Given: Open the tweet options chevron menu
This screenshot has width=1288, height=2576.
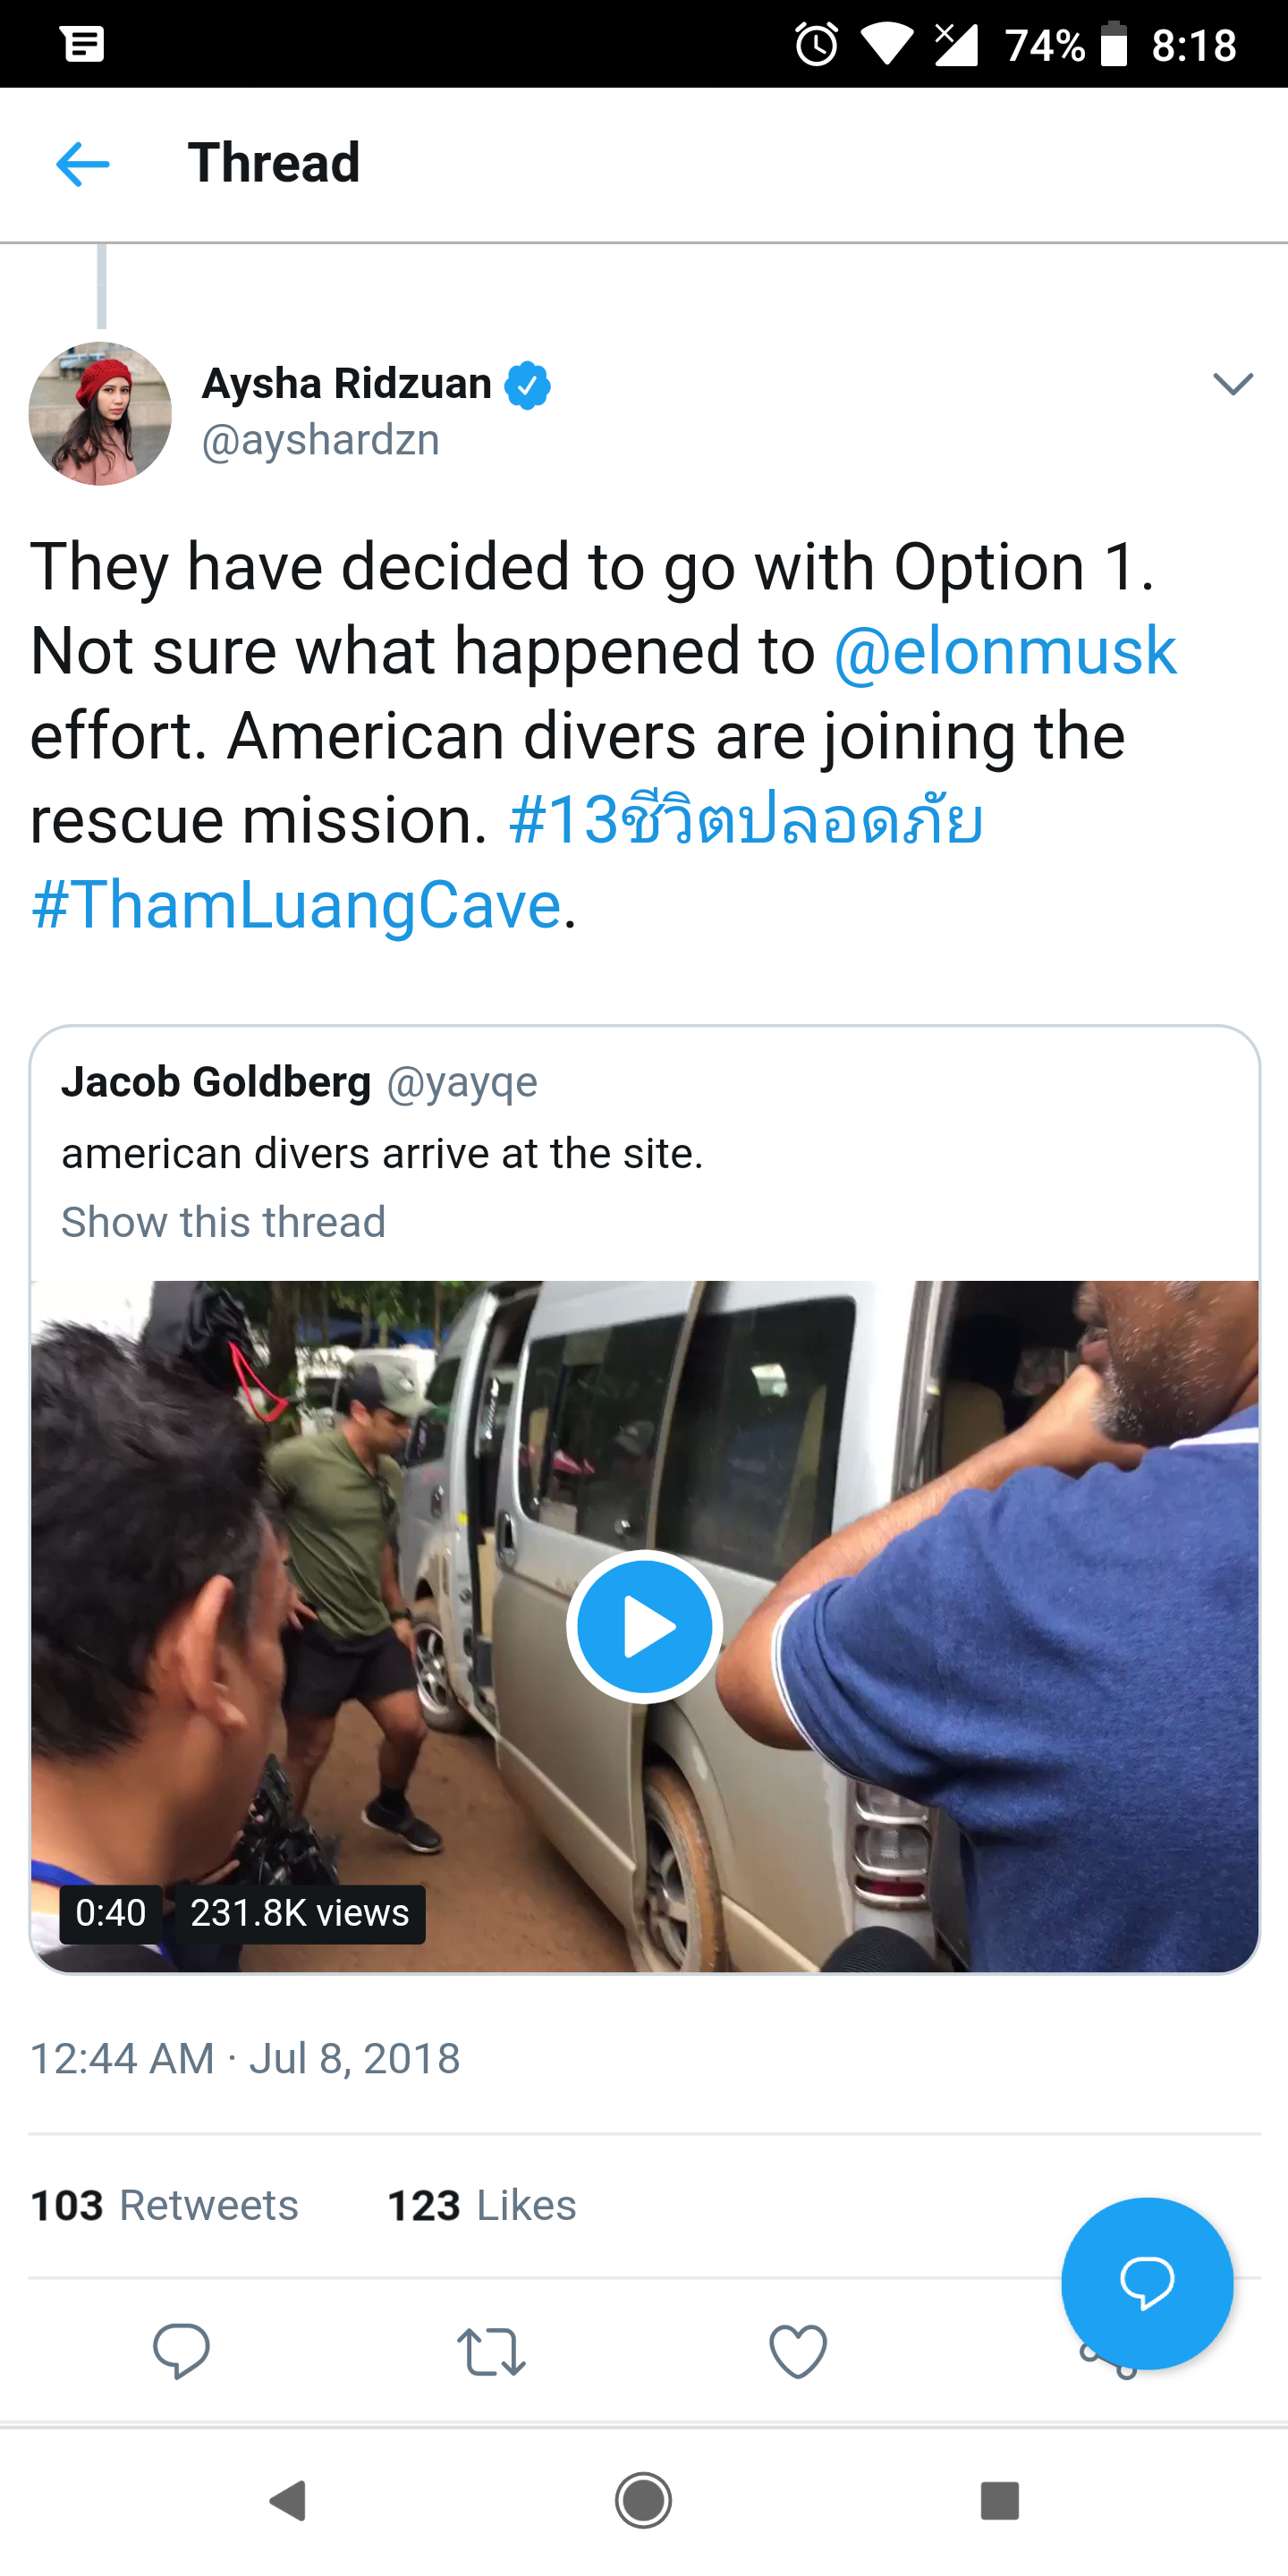Looking at the screenshot, I should coord(1232,384).
